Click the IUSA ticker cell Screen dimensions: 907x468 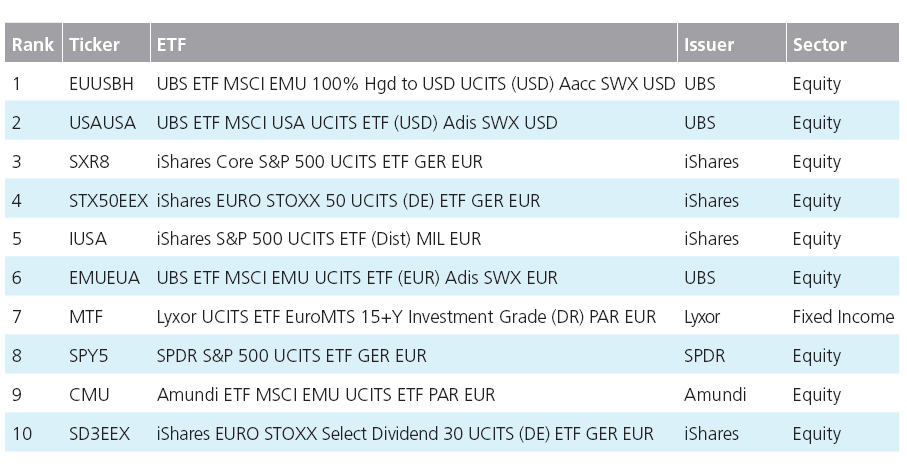tap(88, 239)
